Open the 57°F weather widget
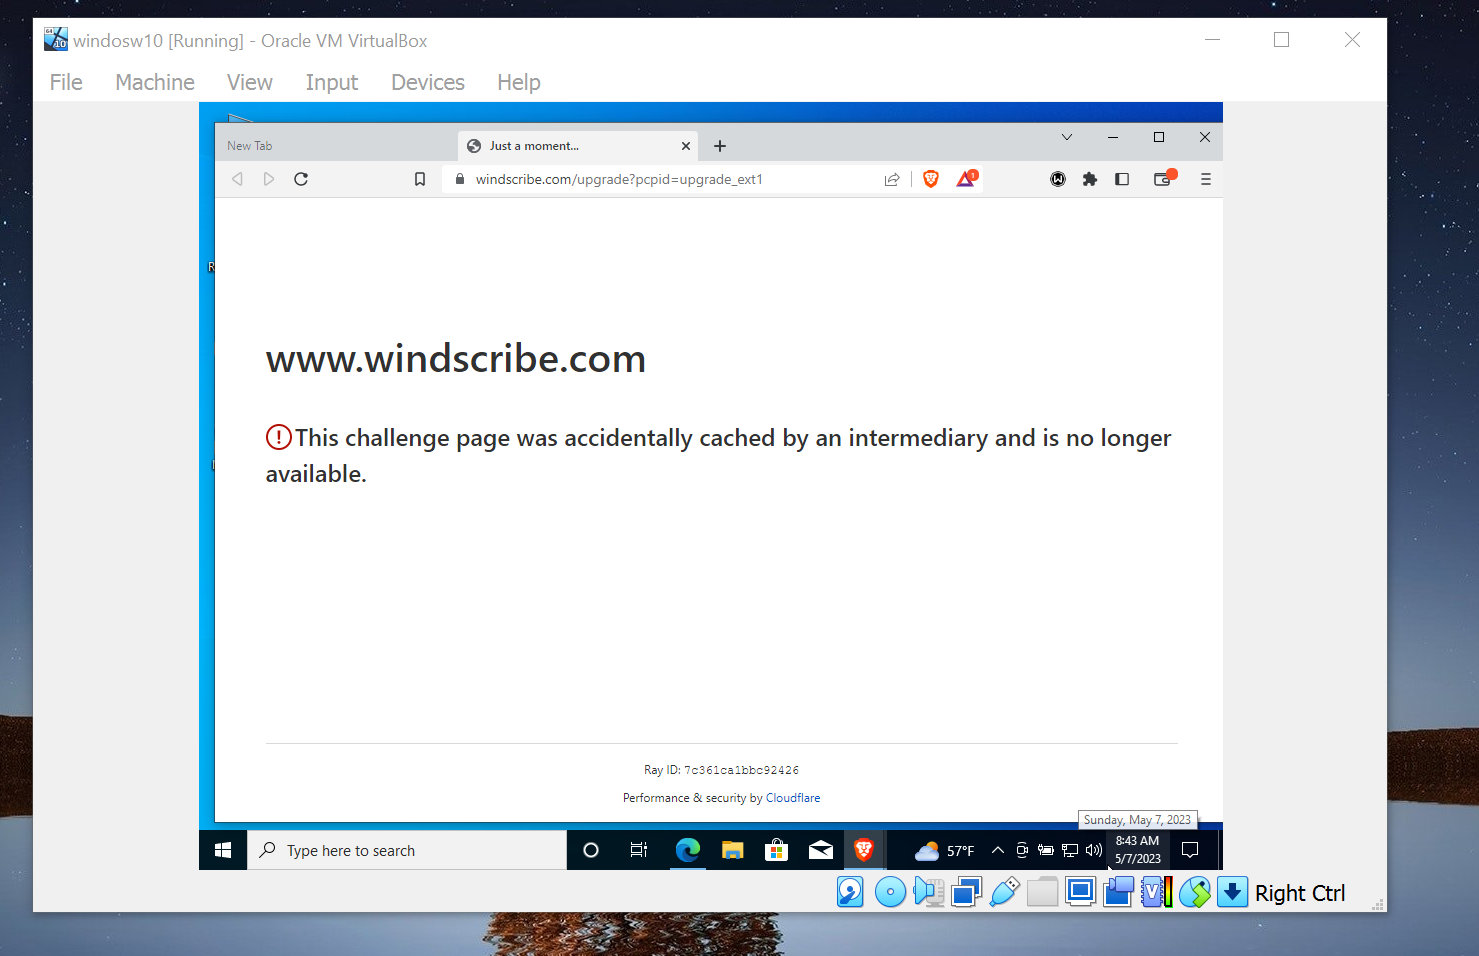 coord(944,851)
